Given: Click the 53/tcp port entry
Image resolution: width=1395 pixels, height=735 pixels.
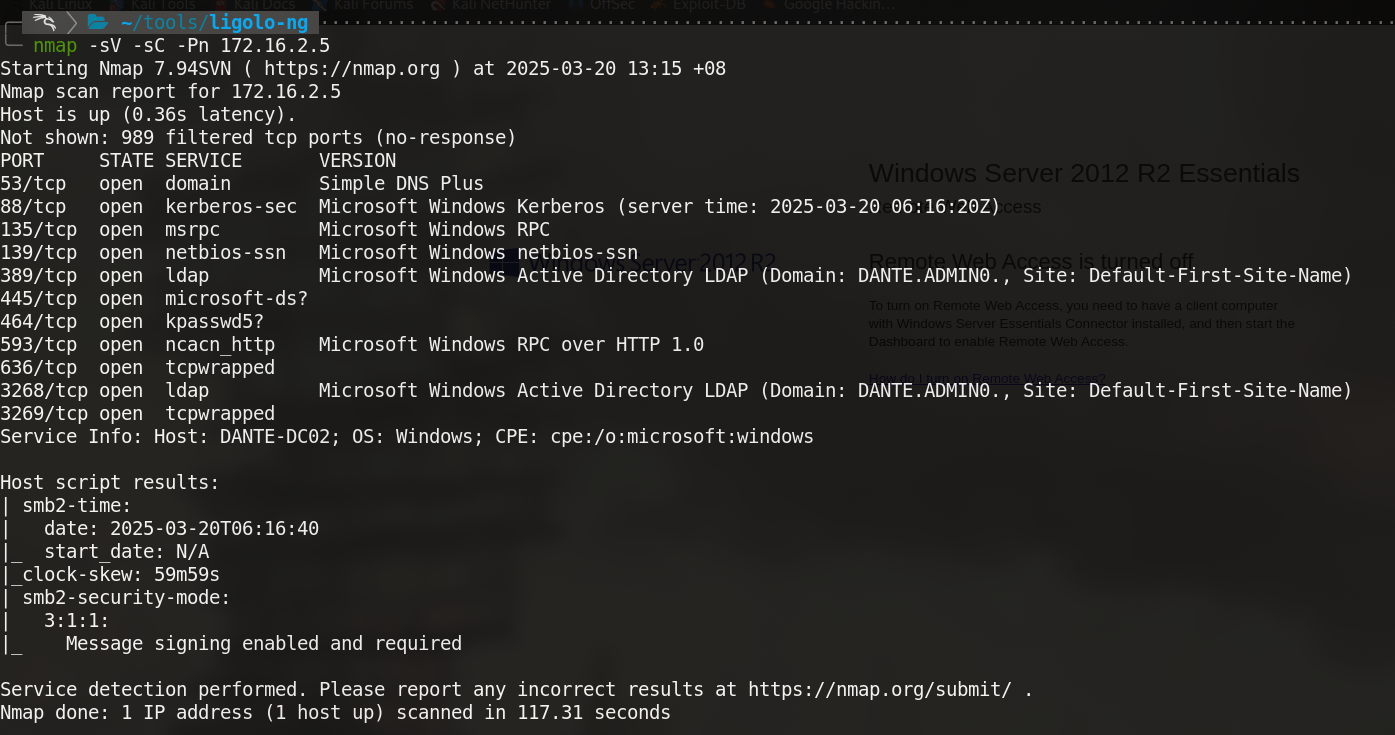Looking at the screenshot, I should point(33,184).
